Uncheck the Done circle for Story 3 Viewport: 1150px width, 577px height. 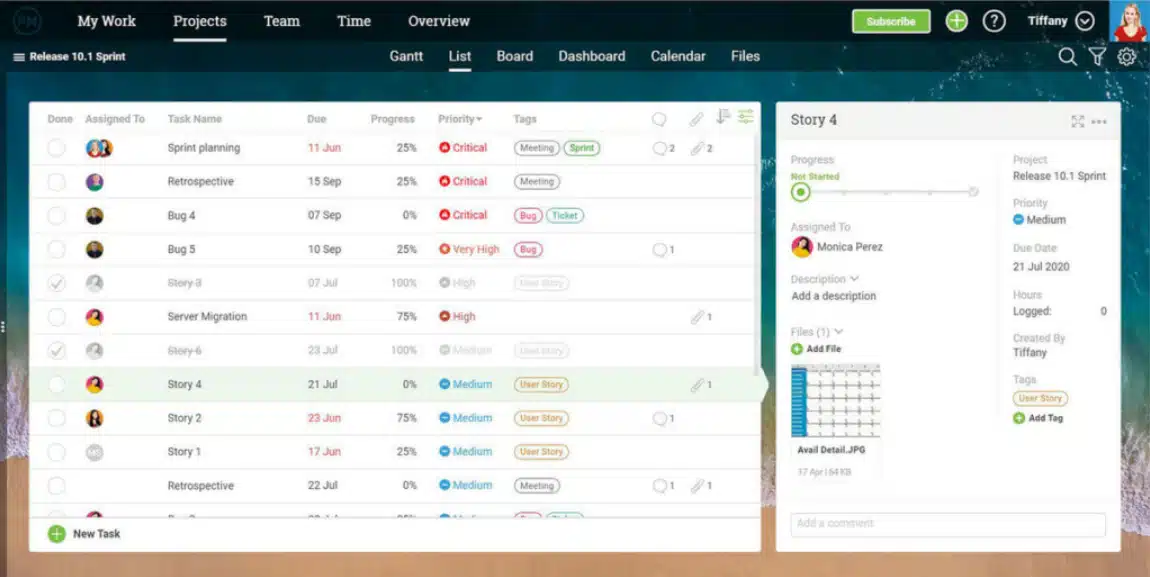(56, 283)
